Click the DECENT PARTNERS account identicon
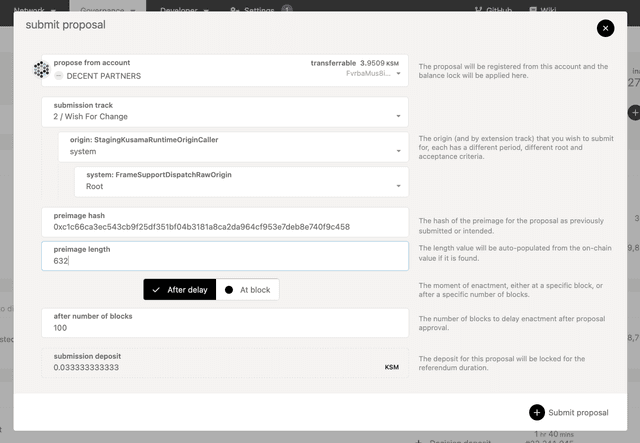Viewport: 640px width, 443px height. click(41, 70)
